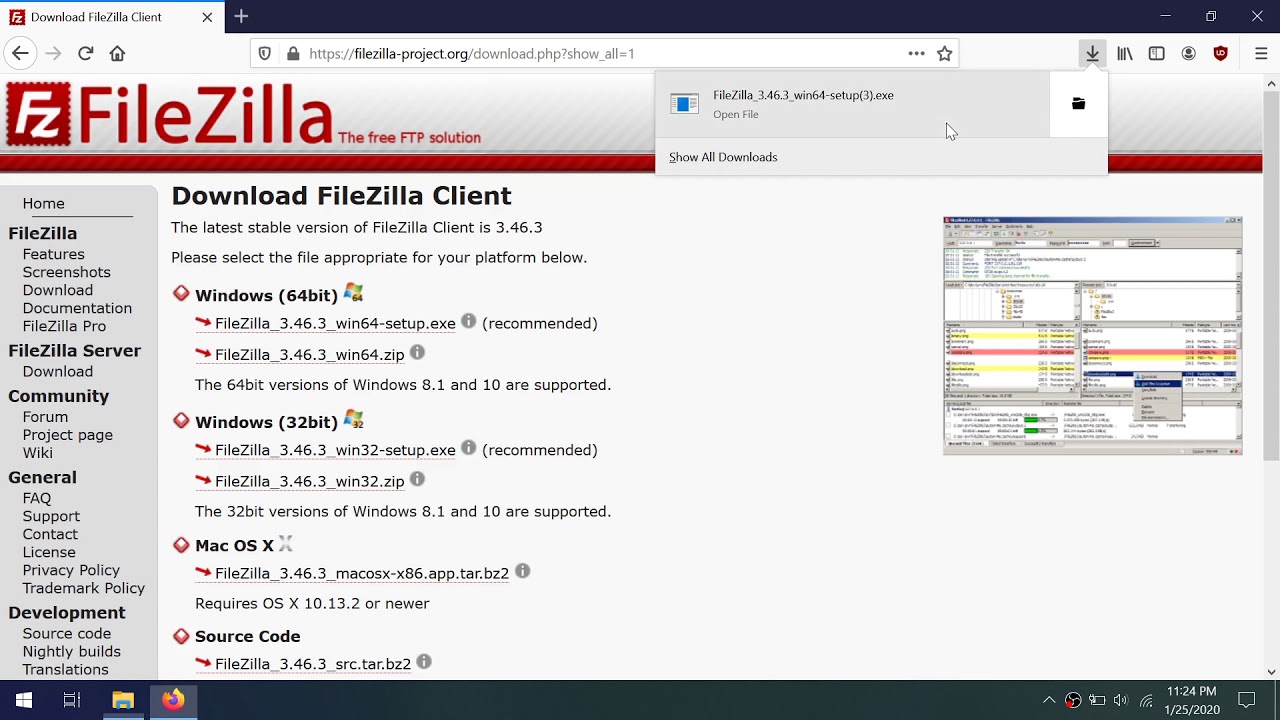1280x720 pixels.
Task: Open the Contact page
Action: tap(50, 534)
